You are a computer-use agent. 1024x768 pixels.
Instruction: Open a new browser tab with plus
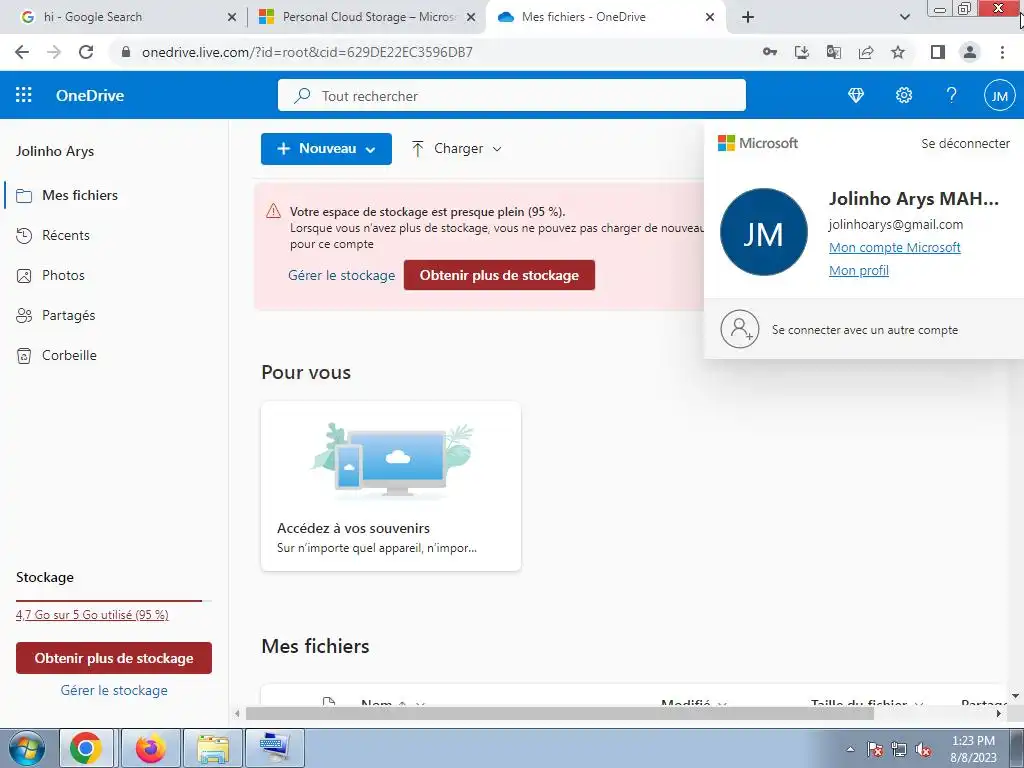tap(748, 17)
